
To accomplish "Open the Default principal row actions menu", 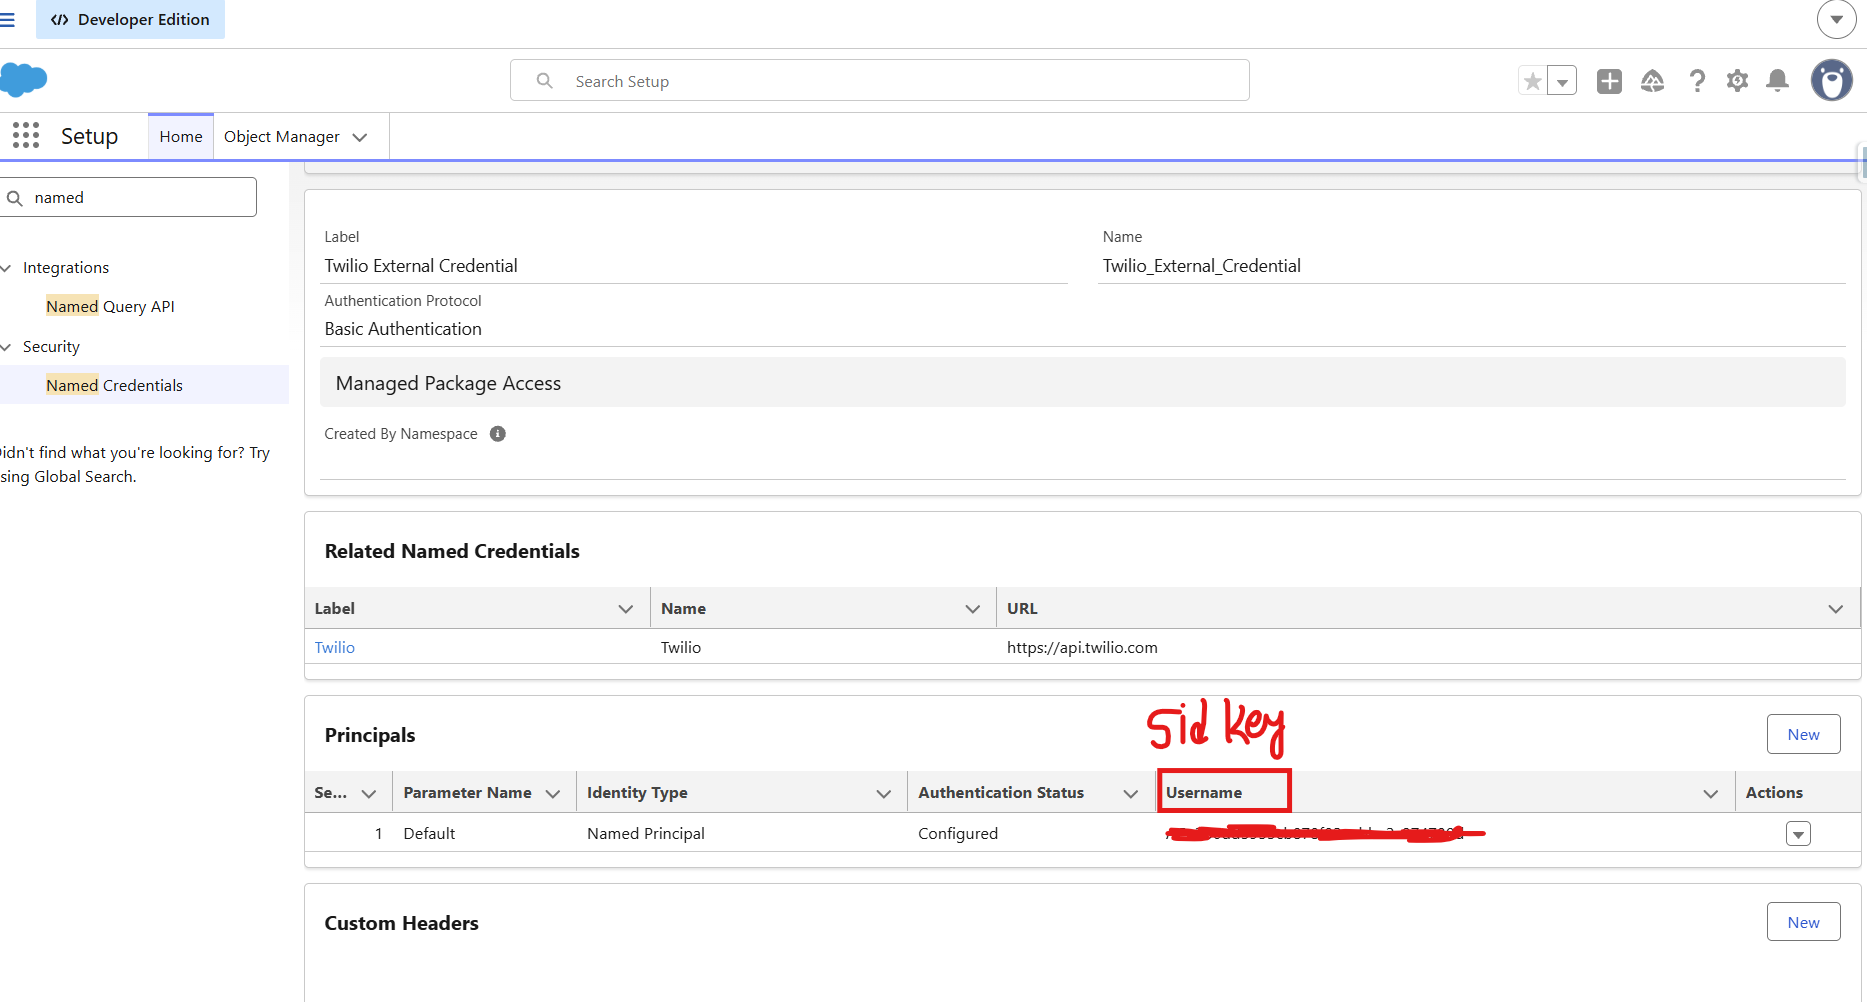I will pyautogui.click(x=1798, y=833).
